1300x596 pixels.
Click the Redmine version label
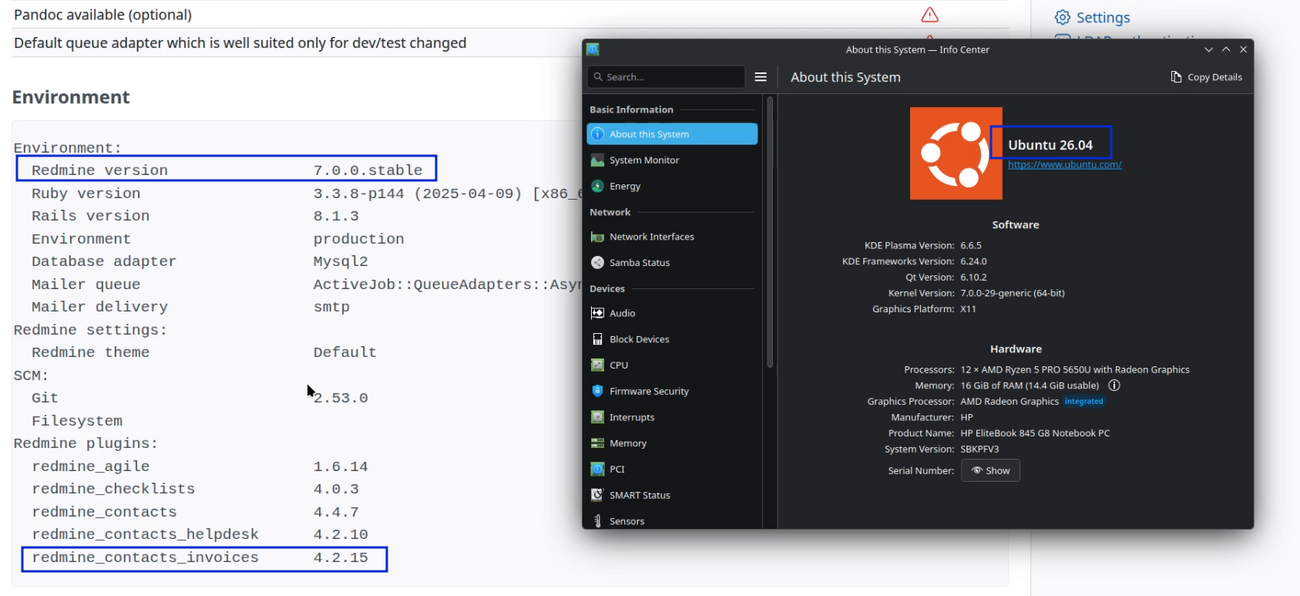tap(100, 170)
